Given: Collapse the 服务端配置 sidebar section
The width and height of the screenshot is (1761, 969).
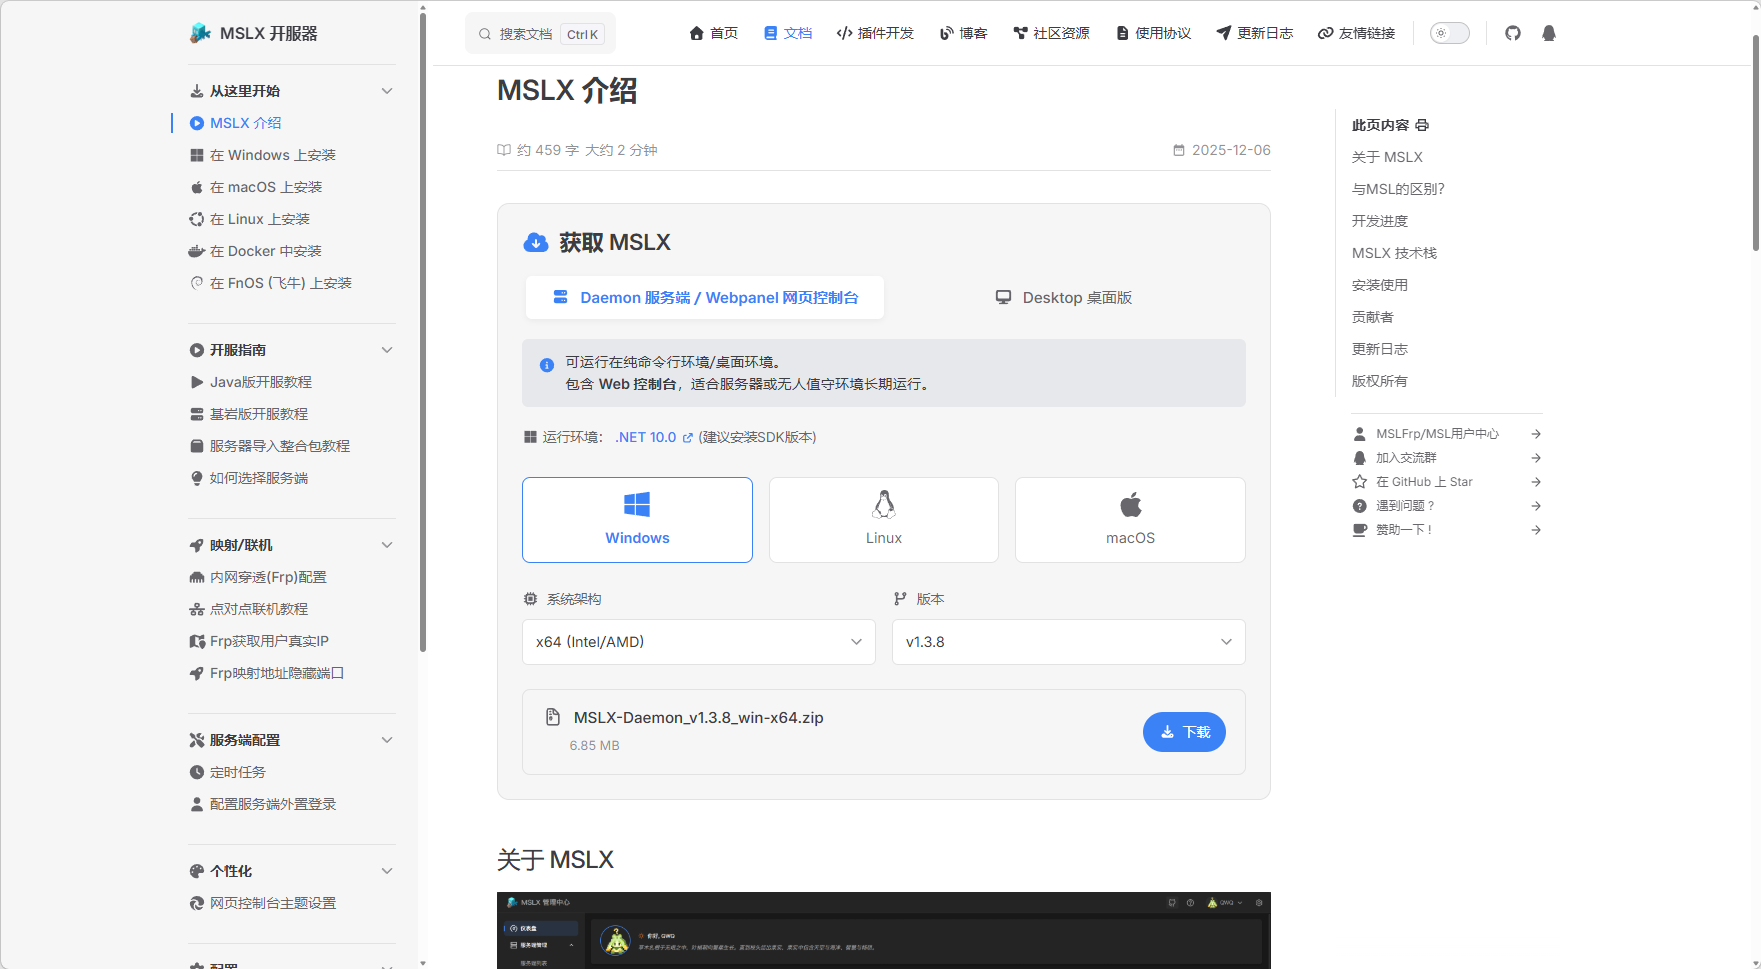Looking at the screenshot, I should tap(387, 740).
